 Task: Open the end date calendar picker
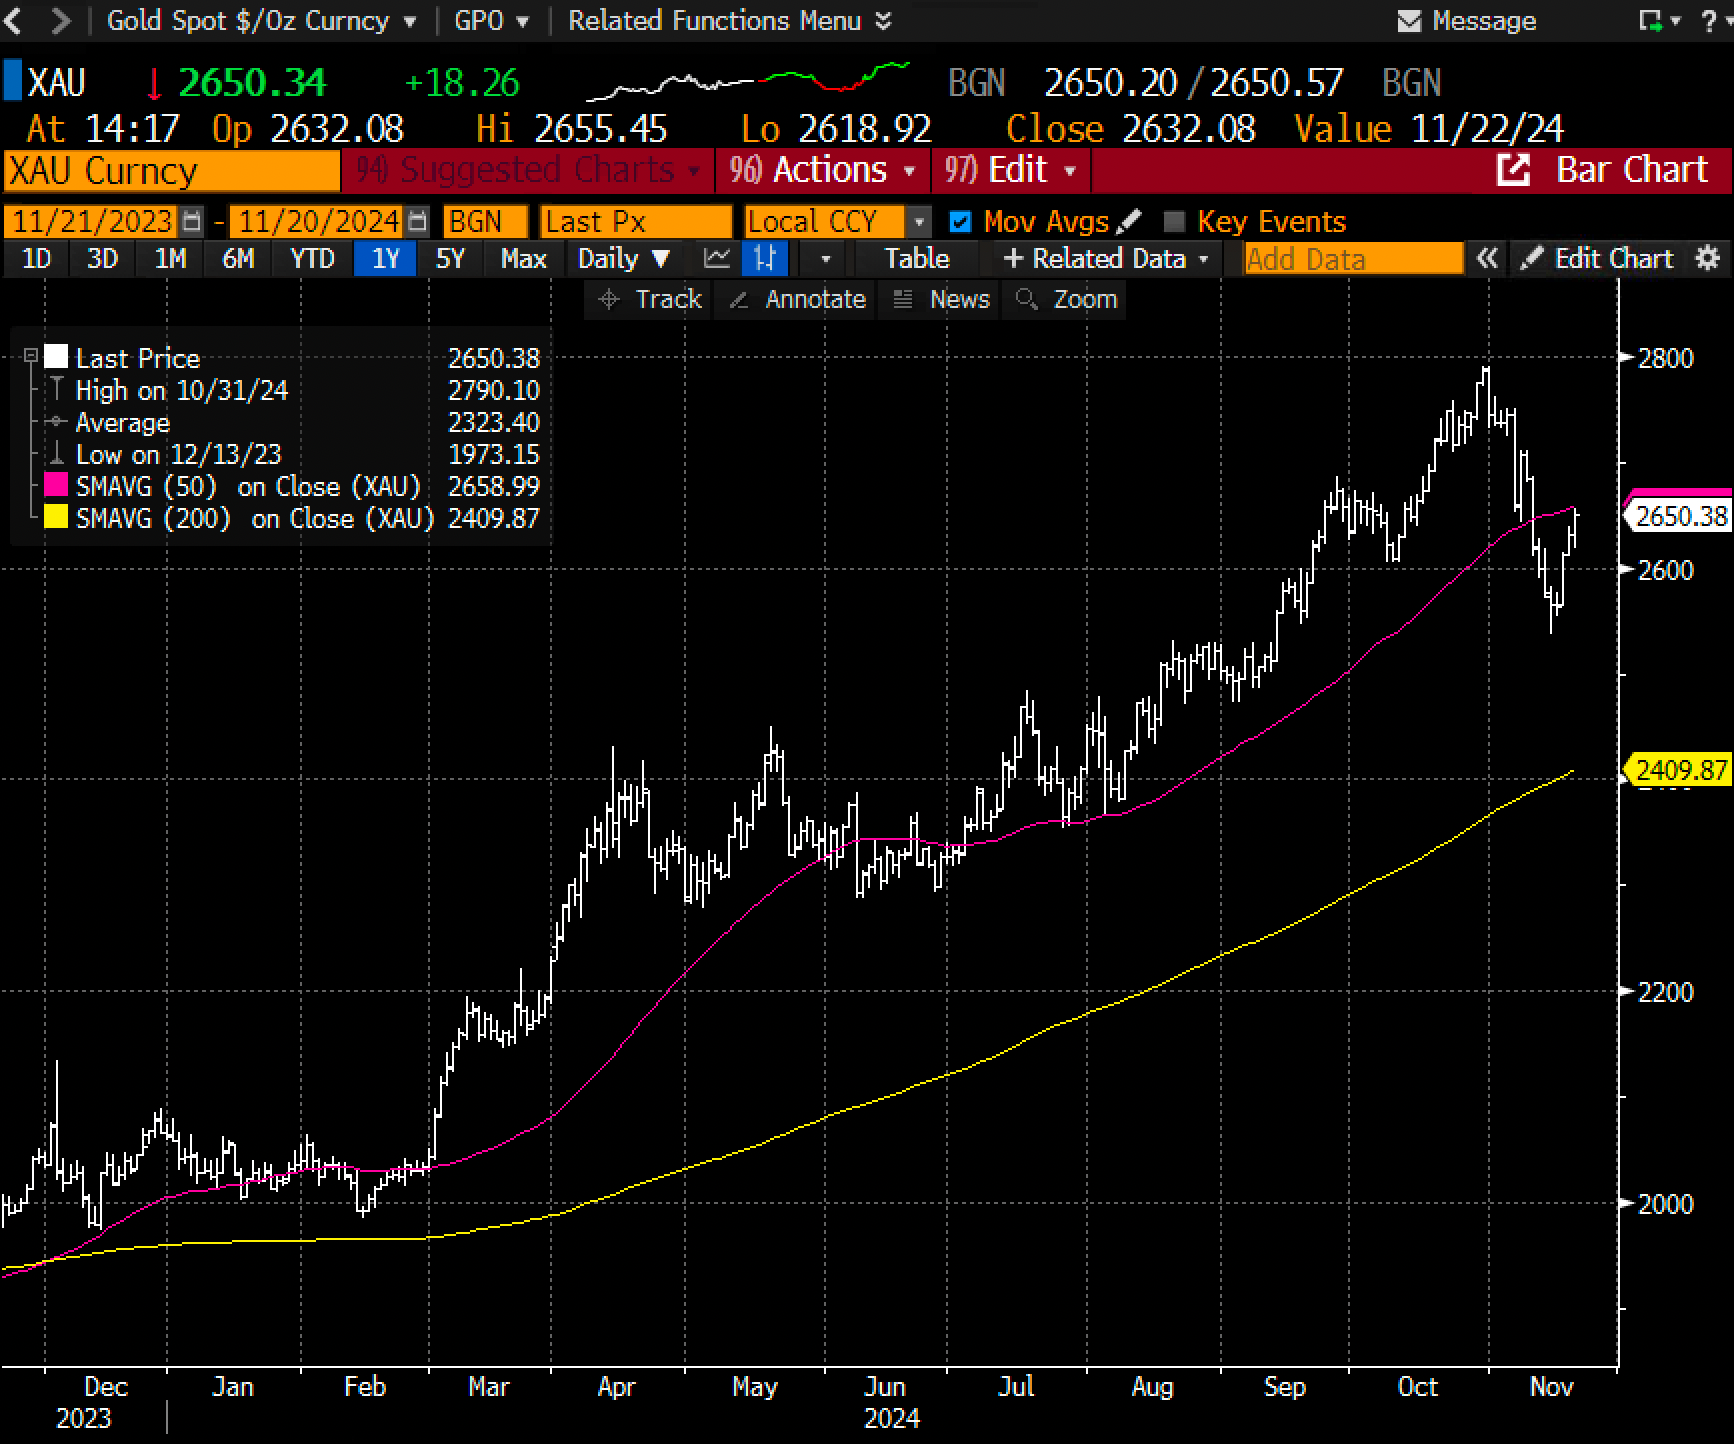pyautogui.click(x=419, y=221)
